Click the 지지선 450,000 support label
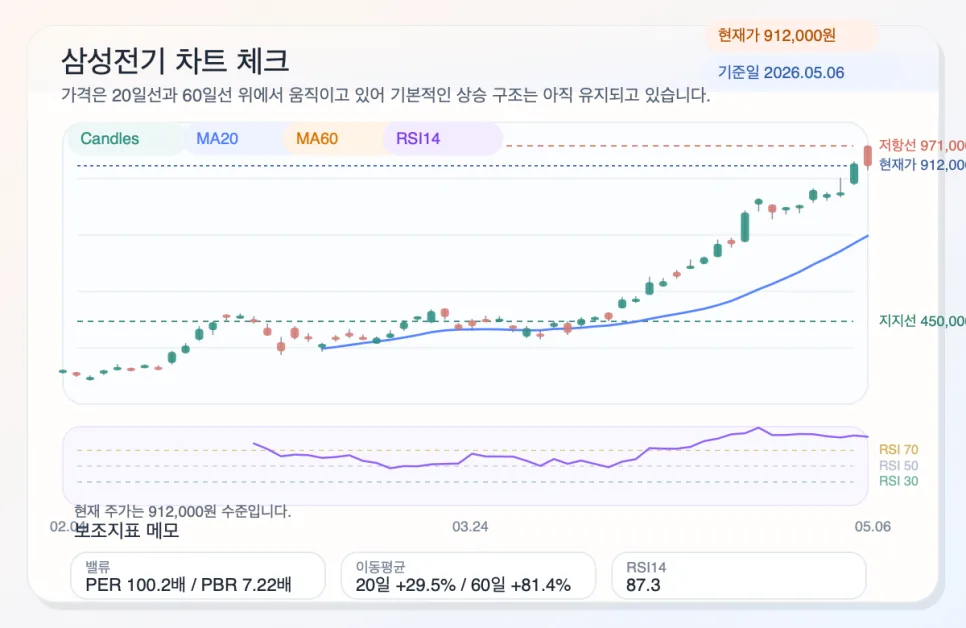Viewport: 966px width, 628px height. (922, 321)
